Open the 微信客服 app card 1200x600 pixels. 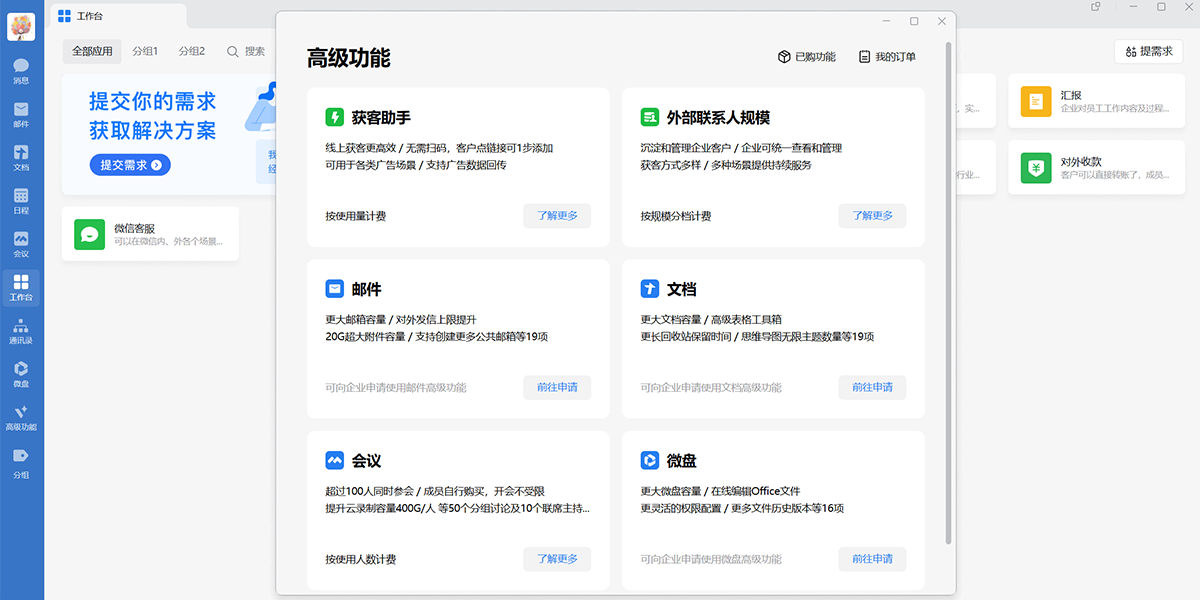pyautogui.click(x=150, y=234)
